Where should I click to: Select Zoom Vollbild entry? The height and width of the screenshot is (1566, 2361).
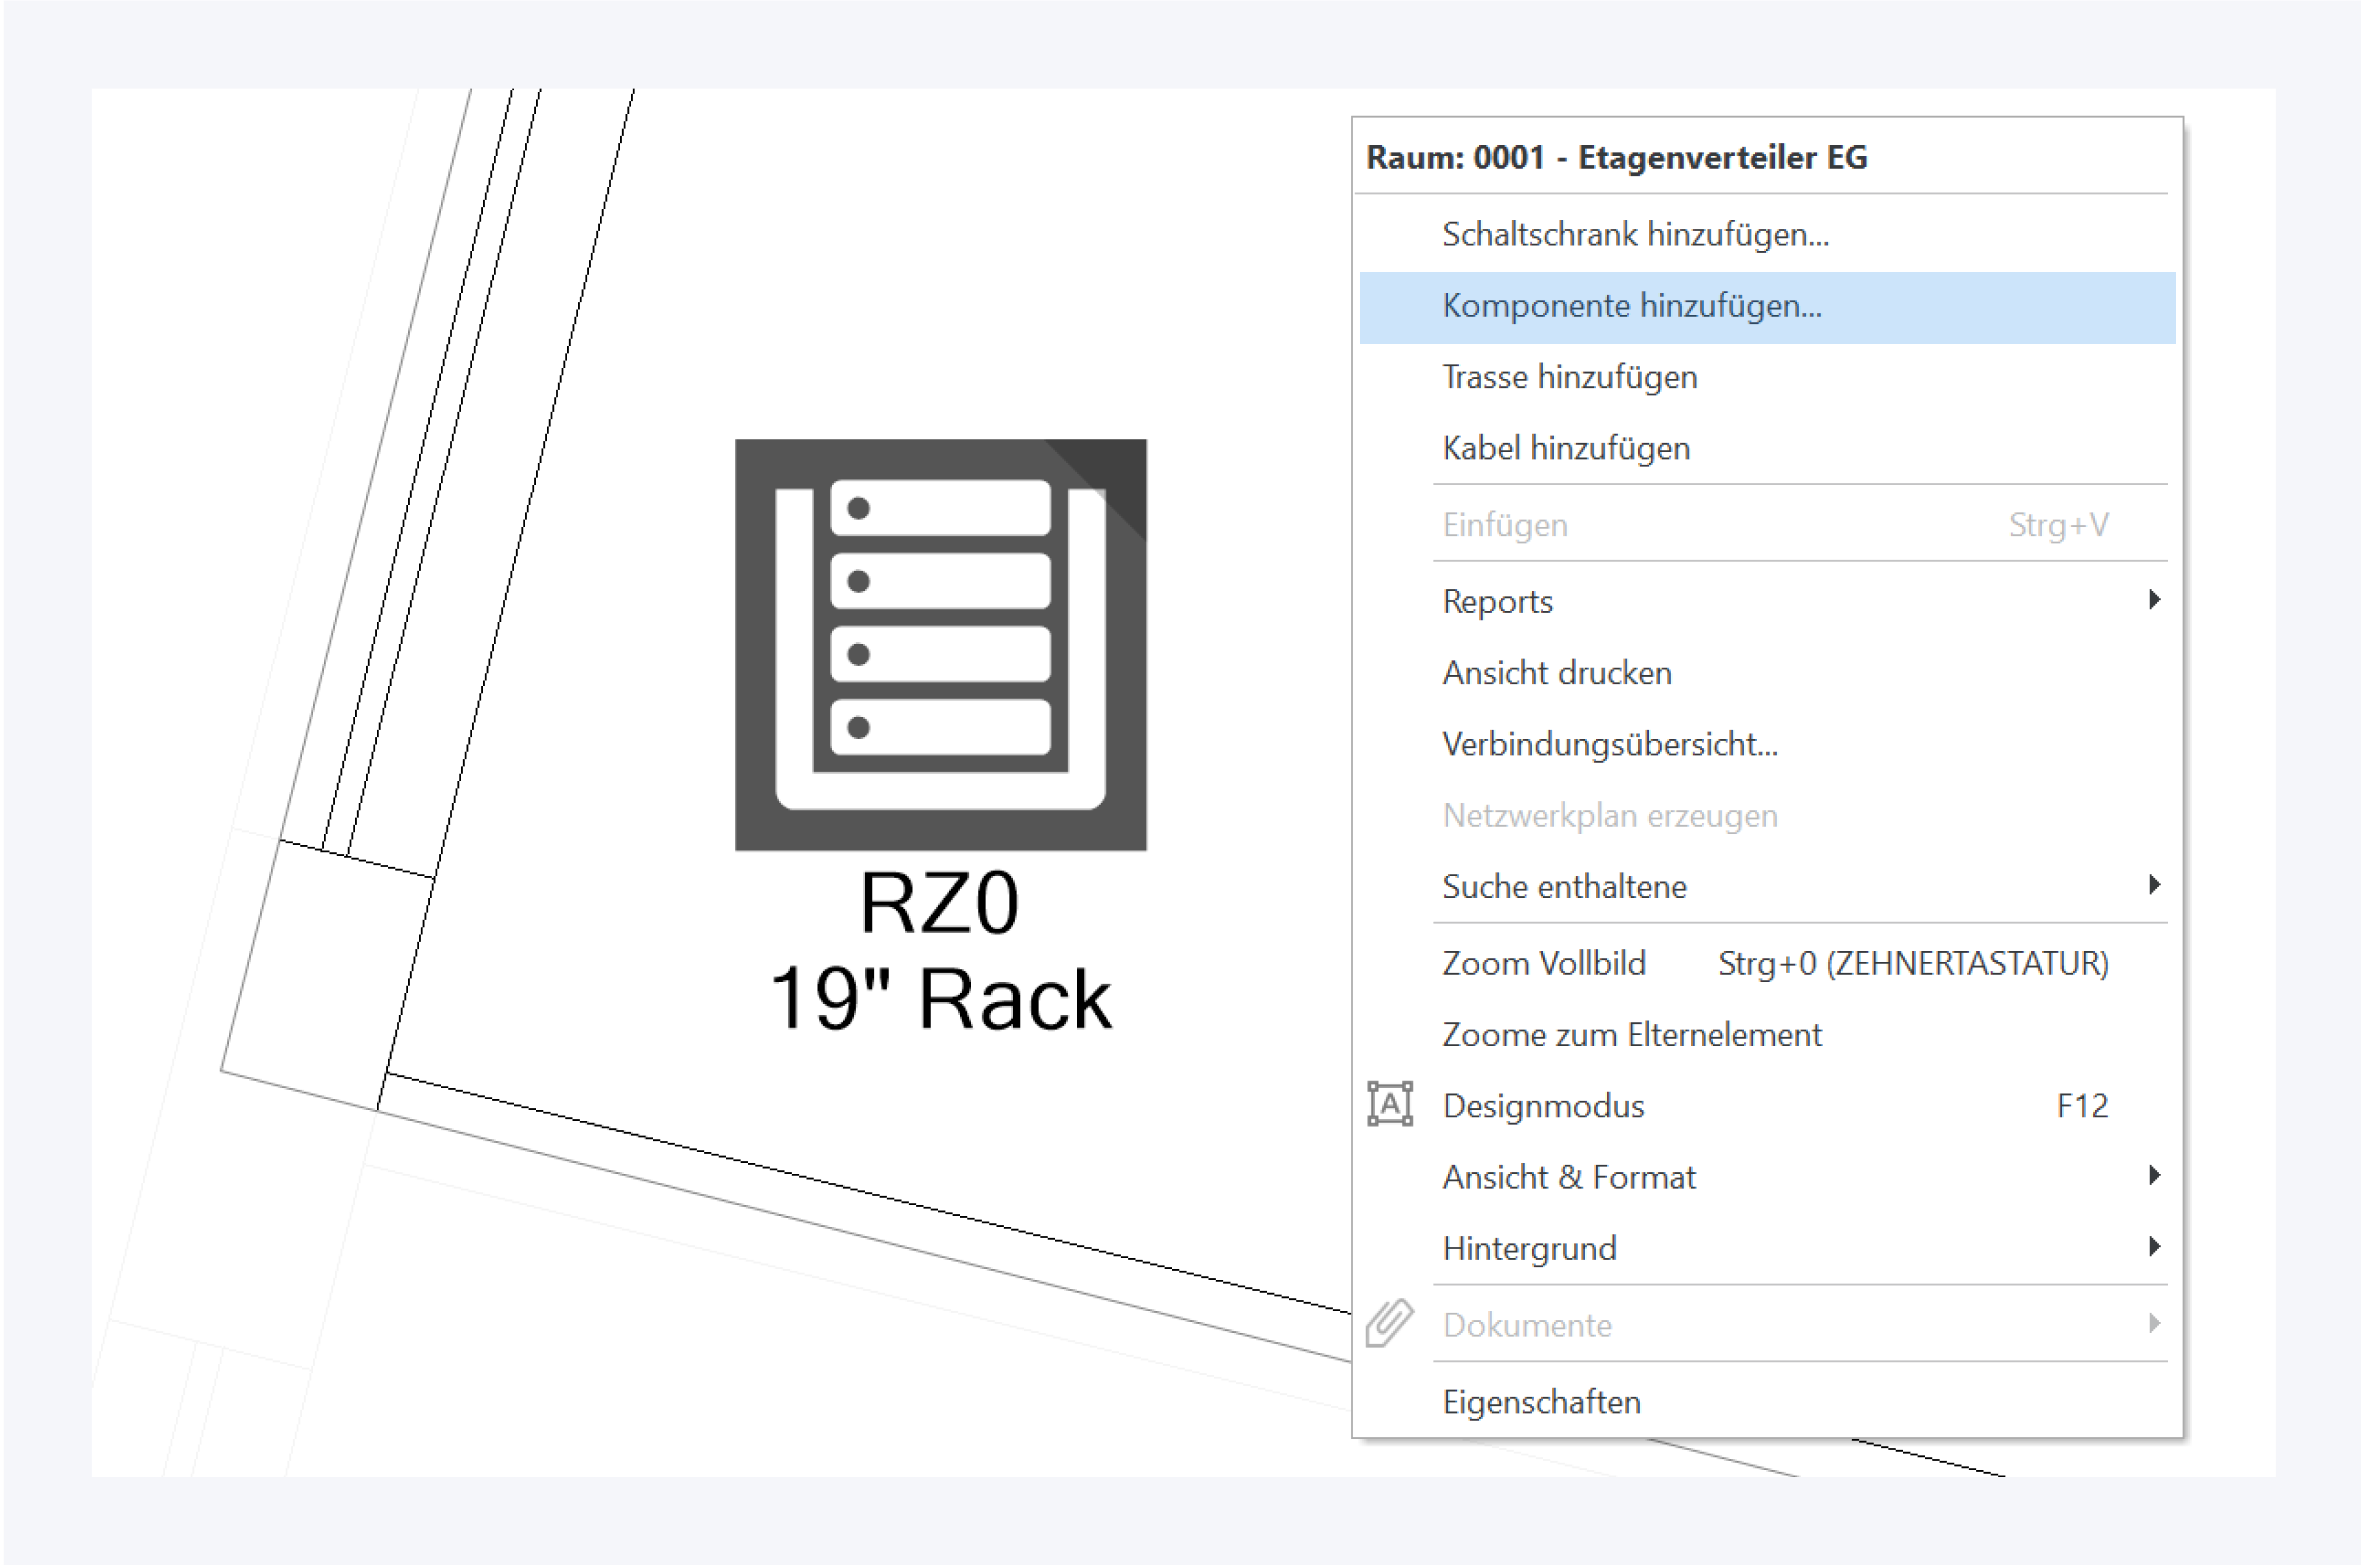tap(1543, 963)
